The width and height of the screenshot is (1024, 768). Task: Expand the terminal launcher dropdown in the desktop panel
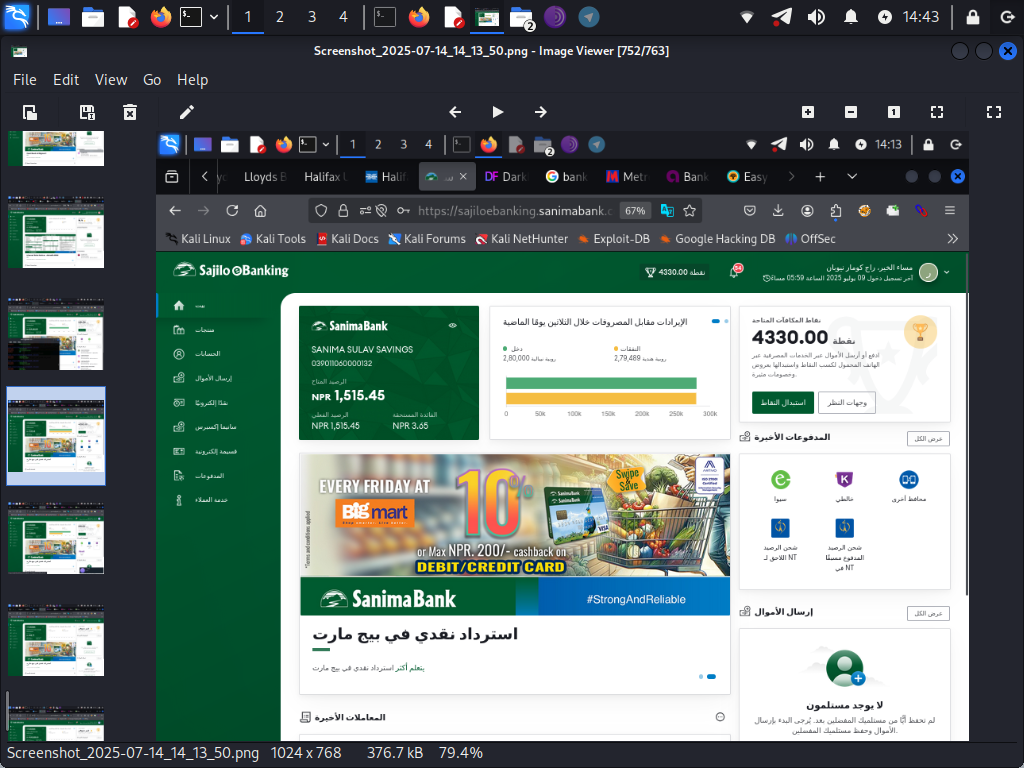pos(214,17)
